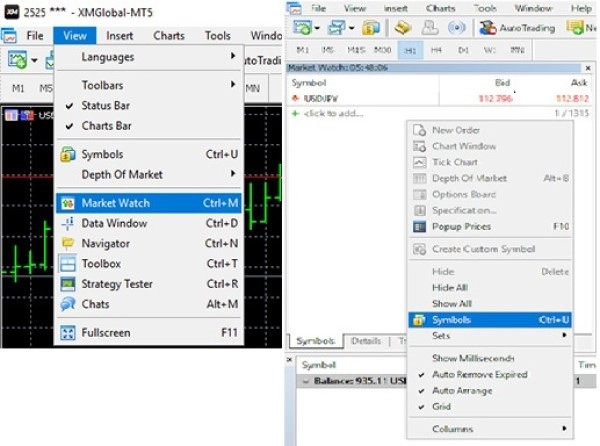Click Tick Chart icon in context menu

click(419, 163)
